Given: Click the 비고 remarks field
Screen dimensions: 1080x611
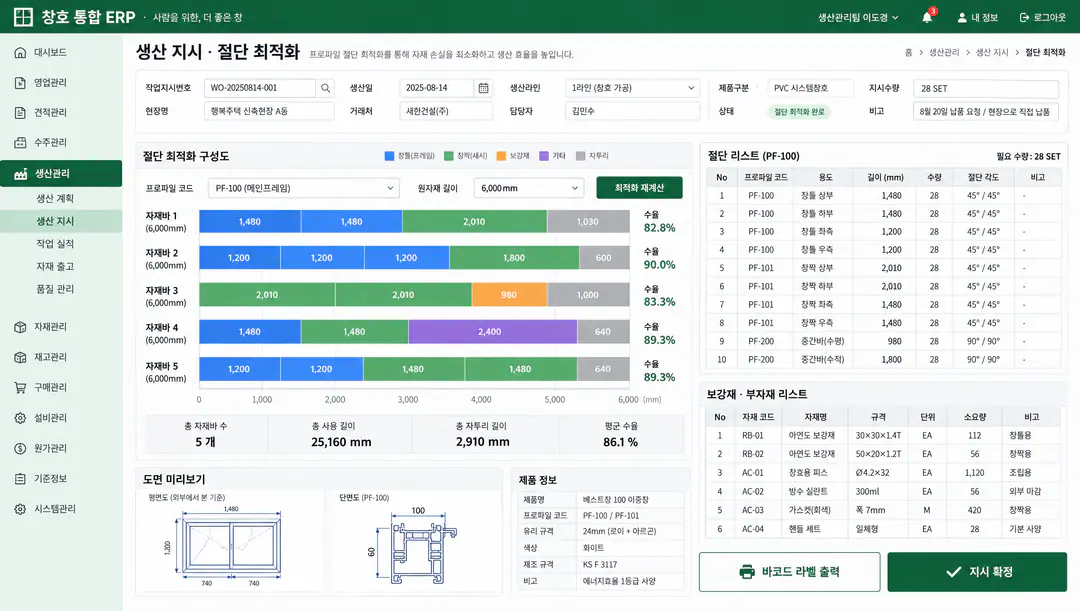Looking at the screenshot, I should (986, 111).
